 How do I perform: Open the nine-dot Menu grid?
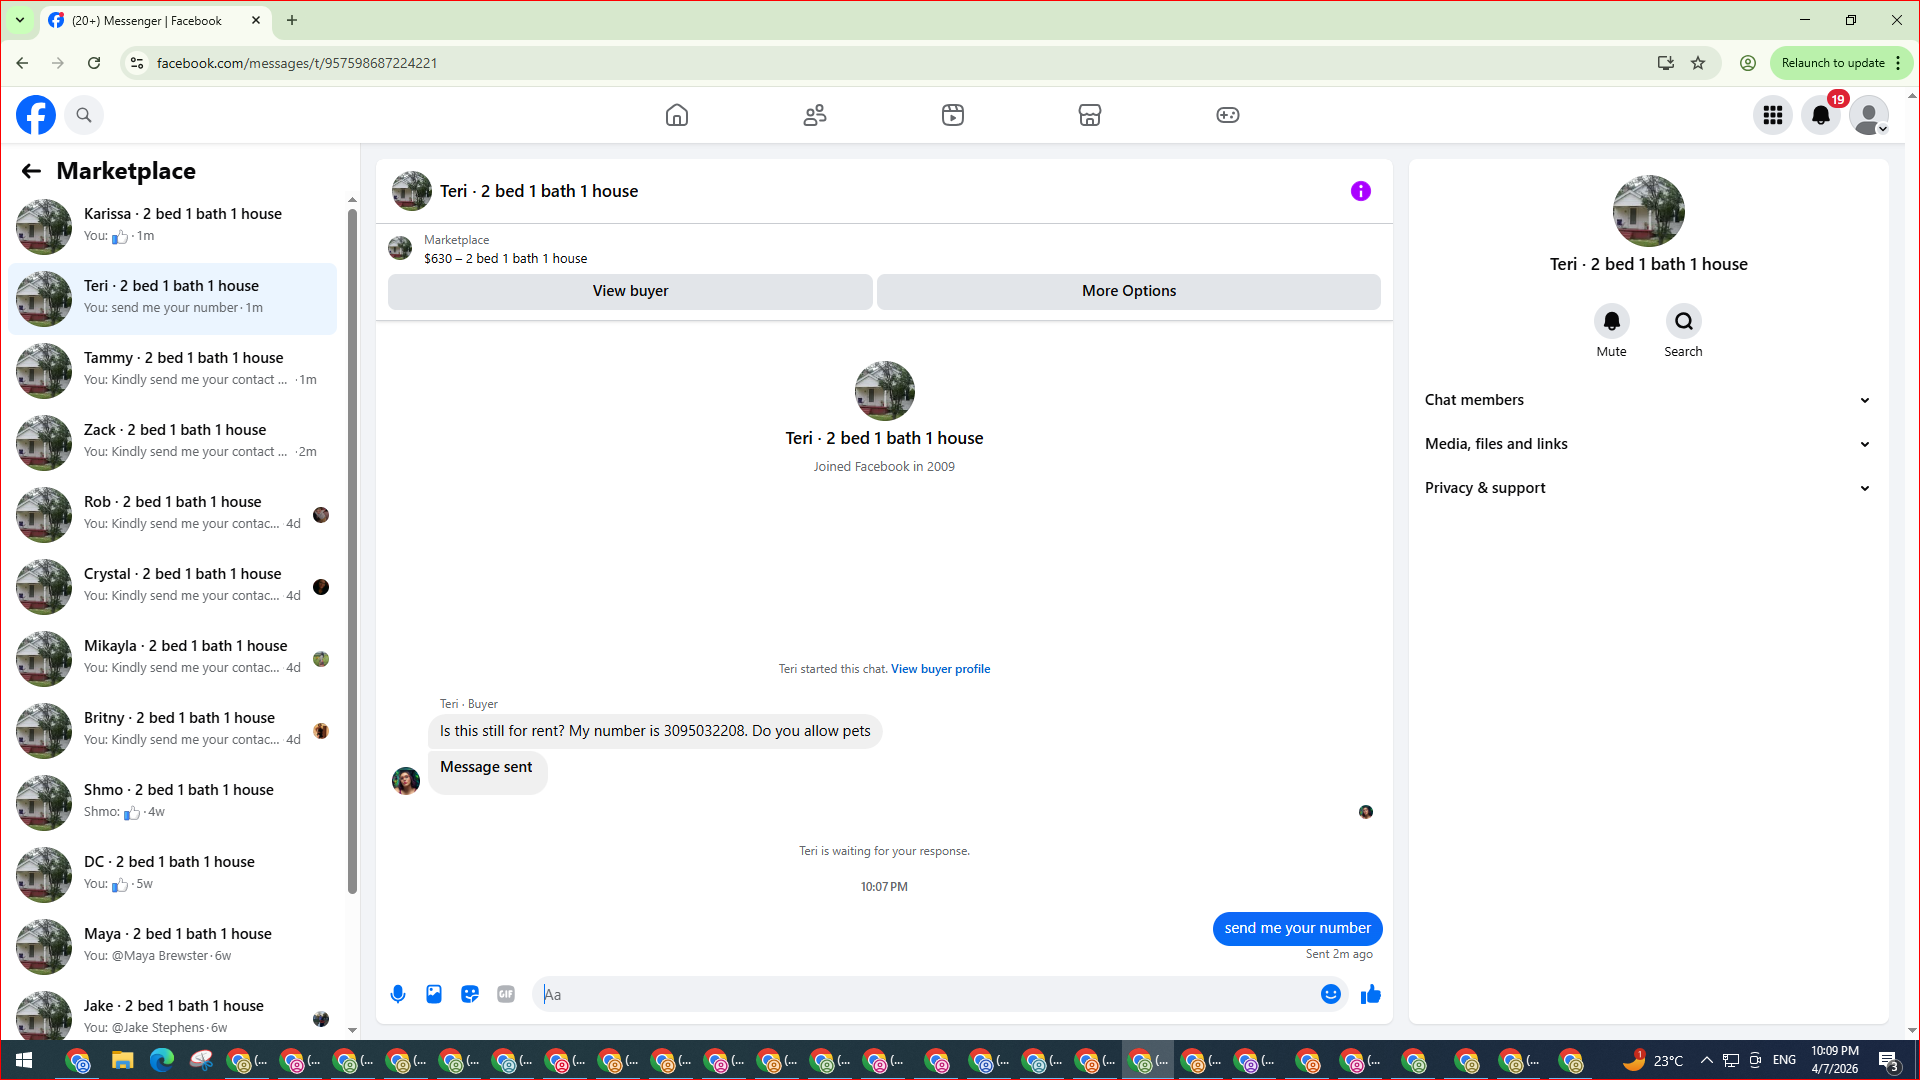tap(1773, 115)
